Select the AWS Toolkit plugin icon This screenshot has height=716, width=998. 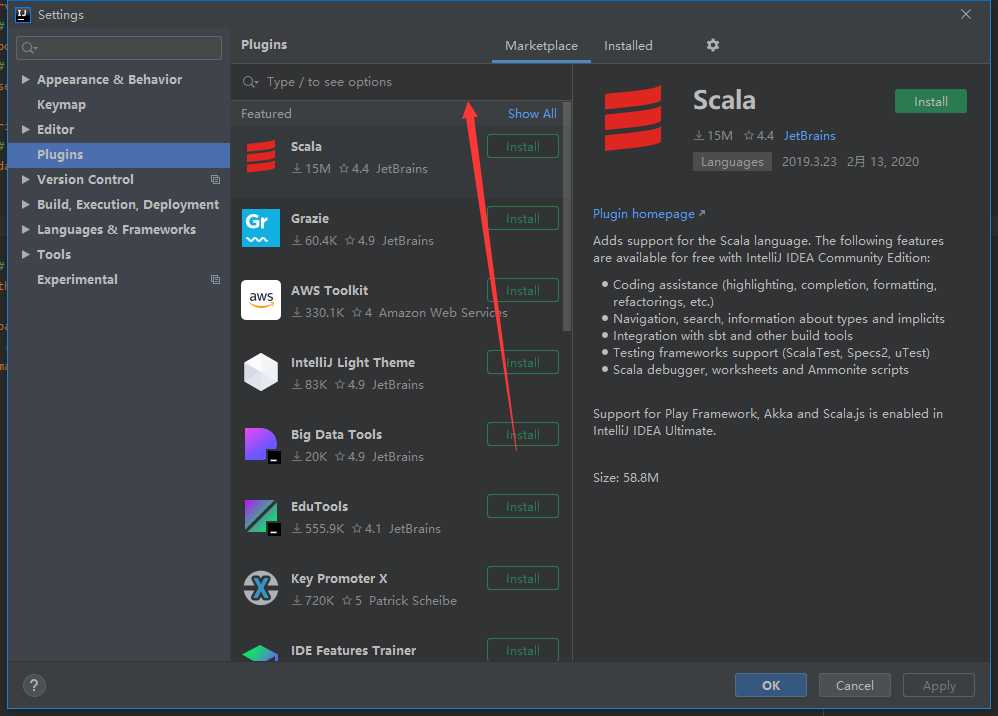[261, 300]
